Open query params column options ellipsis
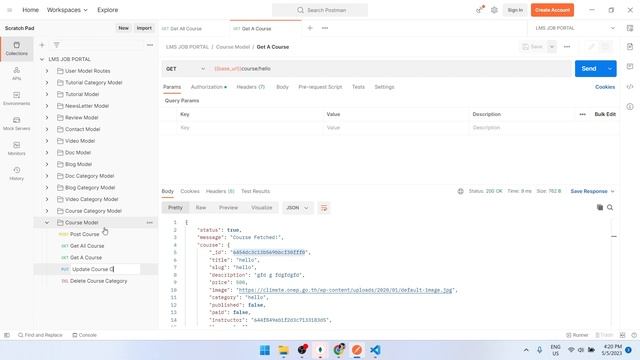The height and width of the screenshot is (360, 640). click(582, 114)
